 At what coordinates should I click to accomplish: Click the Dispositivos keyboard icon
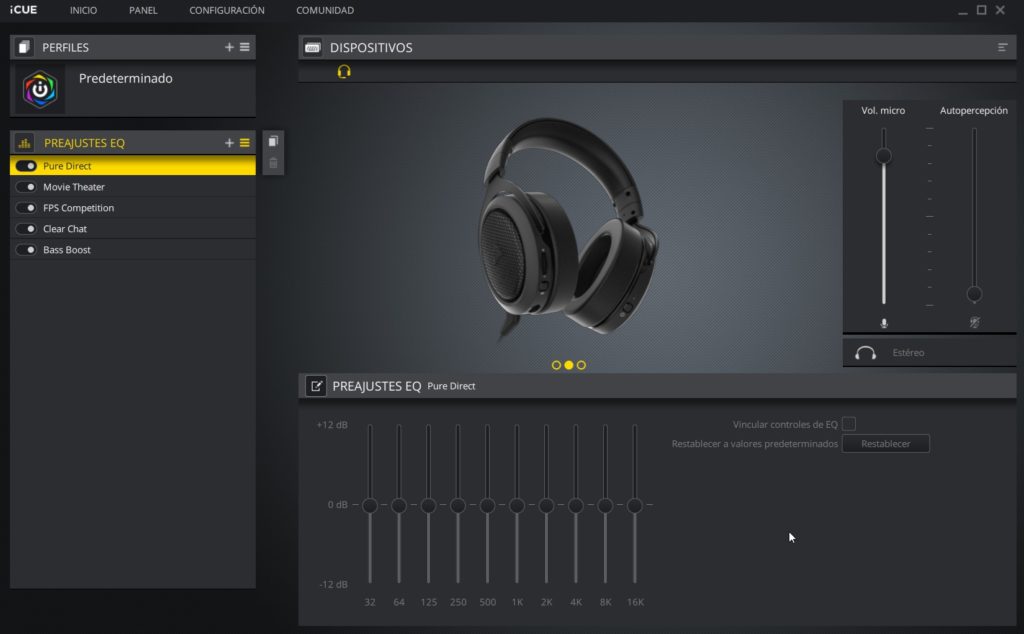pyautogui.click(x=313, y=47)
